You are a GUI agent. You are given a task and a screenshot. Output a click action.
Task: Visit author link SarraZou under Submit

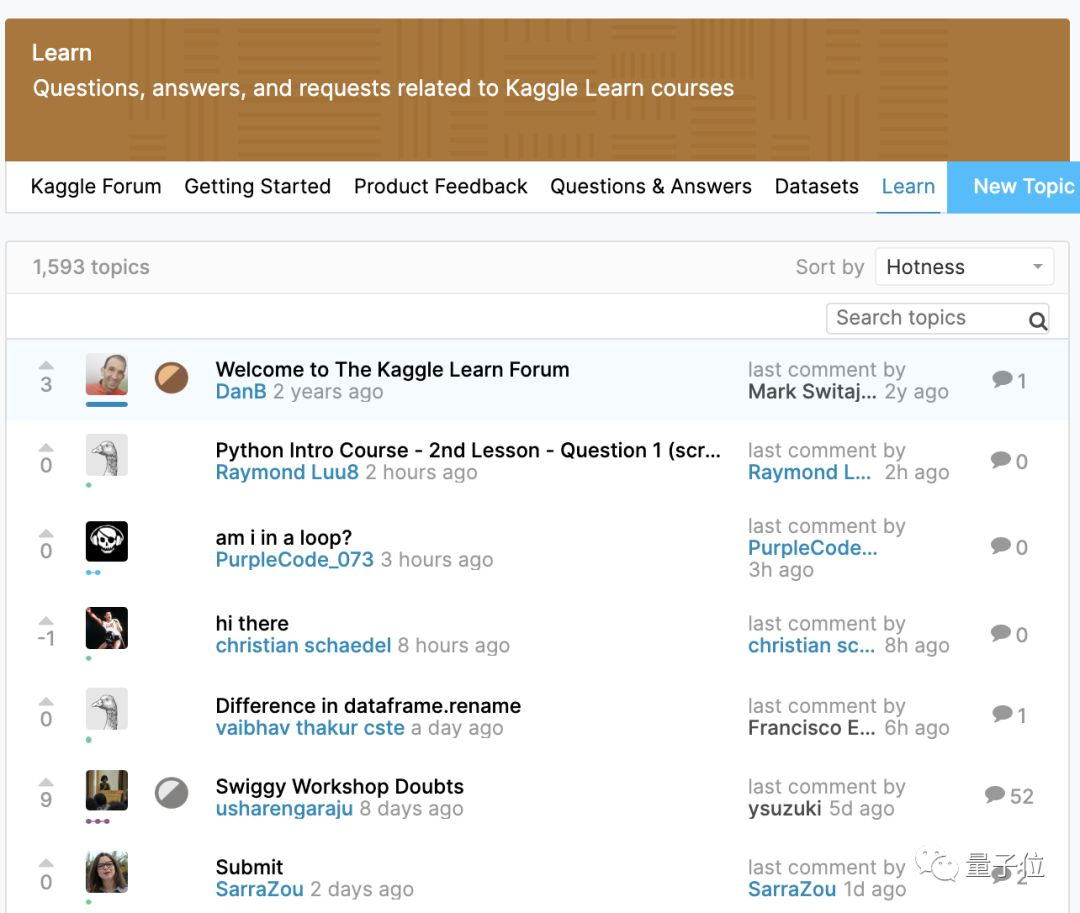pos(260,889)
